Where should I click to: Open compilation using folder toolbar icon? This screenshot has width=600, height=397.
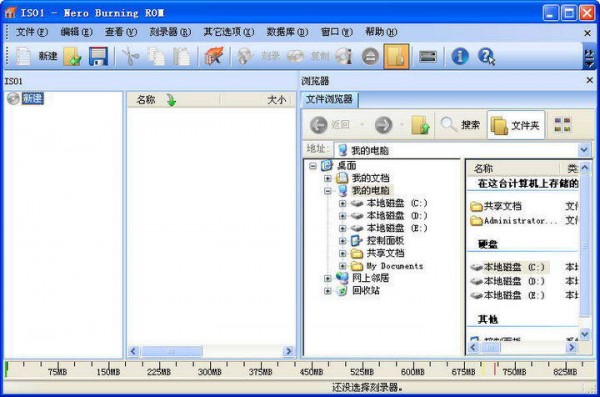(x=72, y=57)
